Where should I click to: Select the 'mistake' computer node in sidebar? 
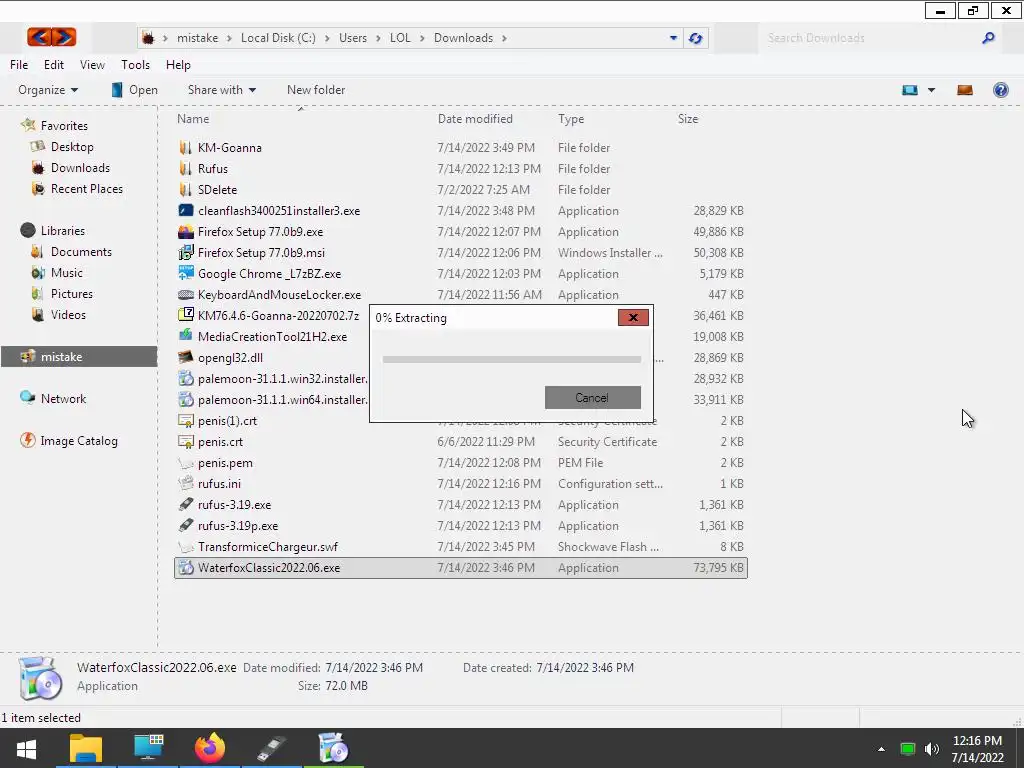click(78, 357)
